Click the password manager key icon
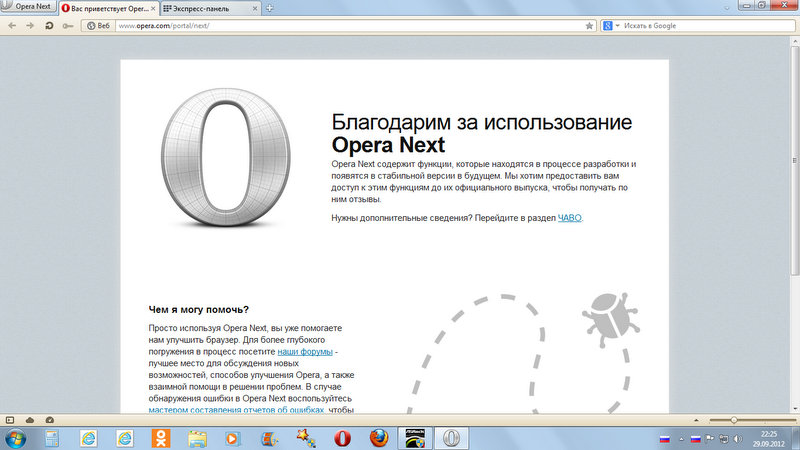Screen dimensions: 800x450 (x=67, y=26)
